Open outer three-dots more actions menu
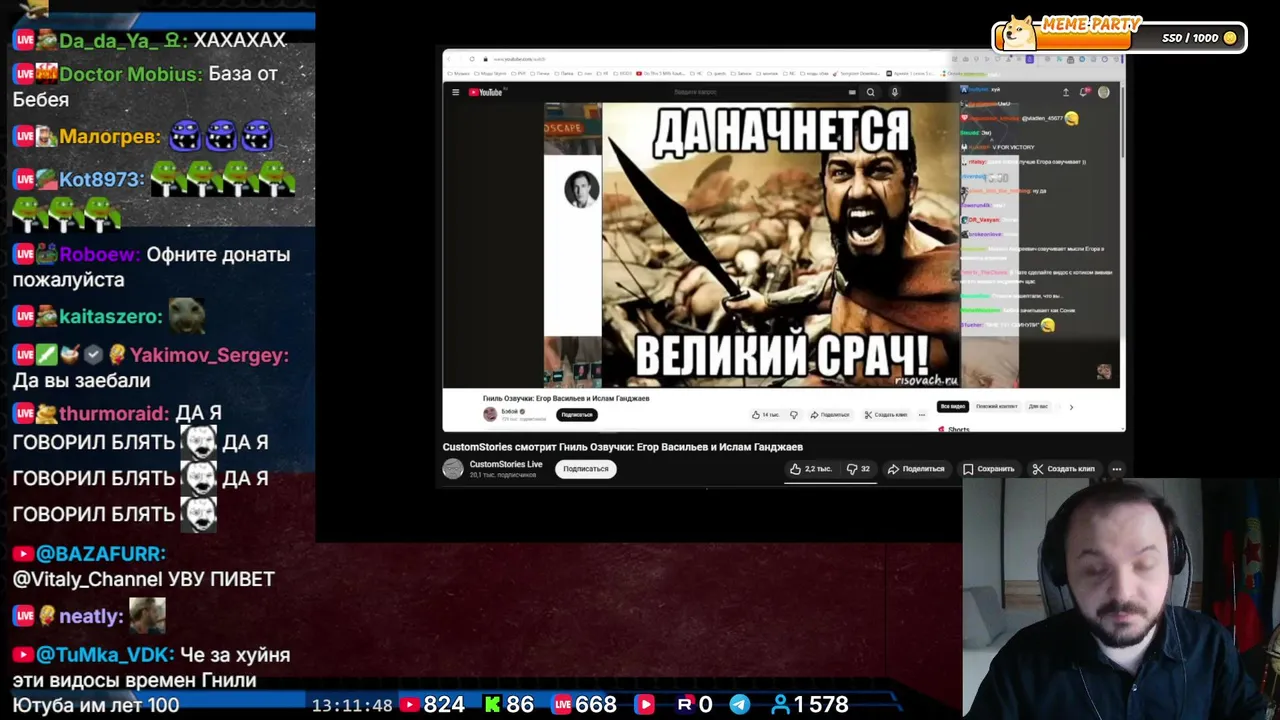Viewport: 1280px width, 720px height. click(1117, 469)
